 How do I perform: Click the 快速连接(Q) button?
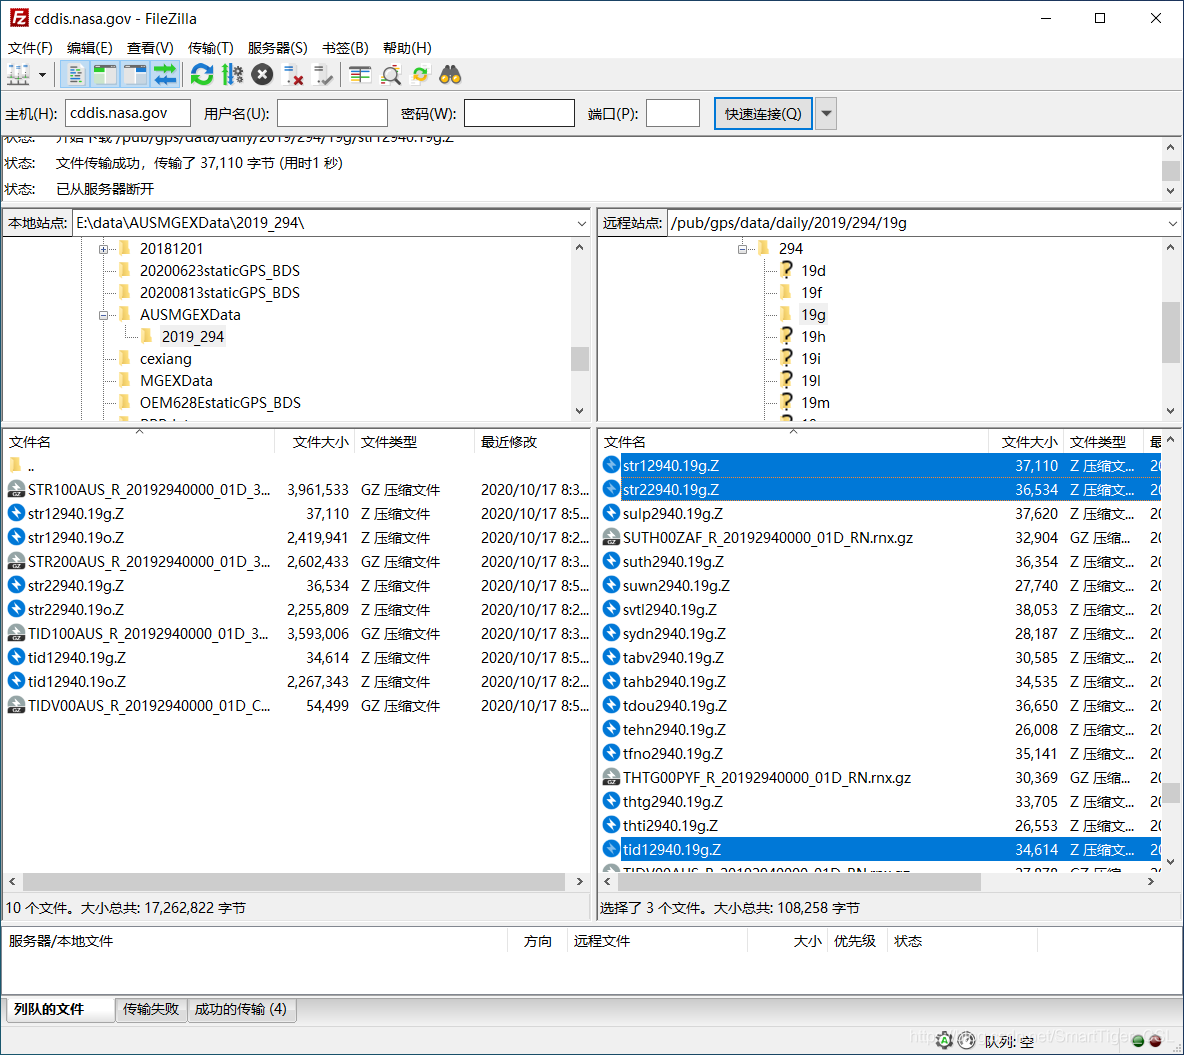(x=763, y=113)
